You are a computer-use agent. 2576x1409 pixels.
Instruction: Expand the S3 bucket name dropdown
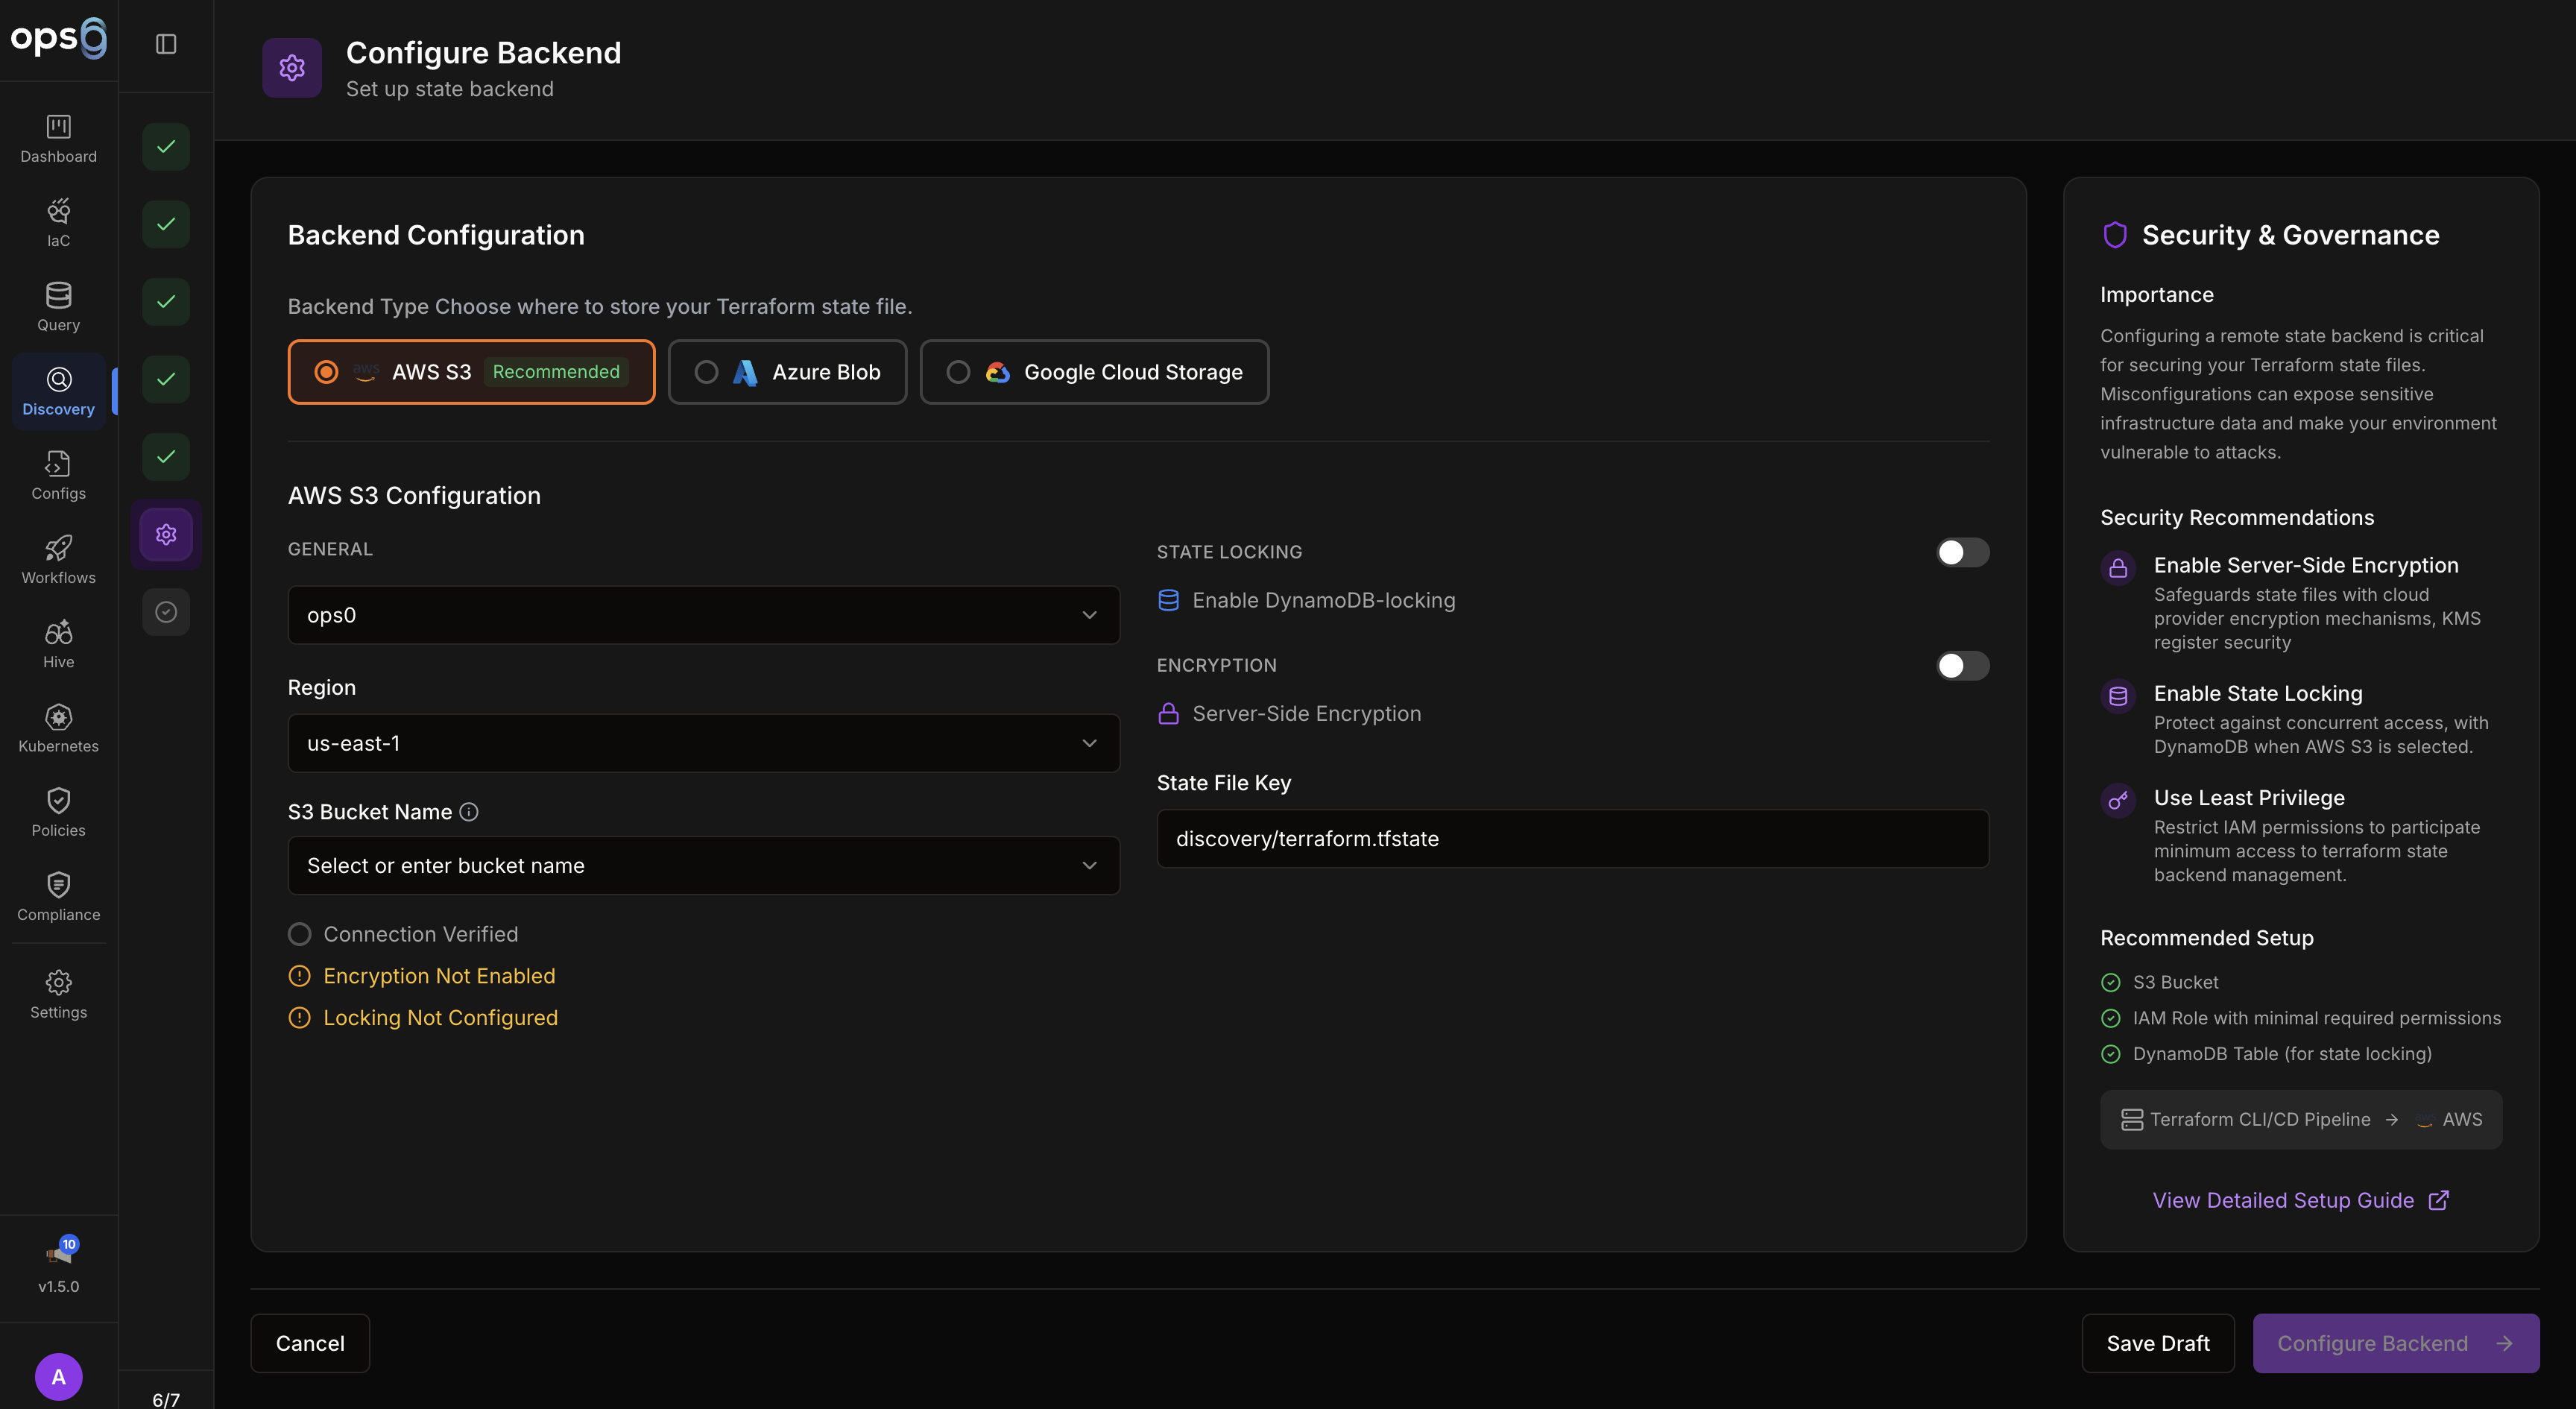point(703,866)
